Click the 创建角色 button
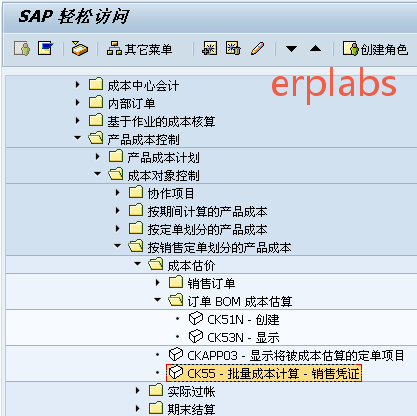 (375, 49)
